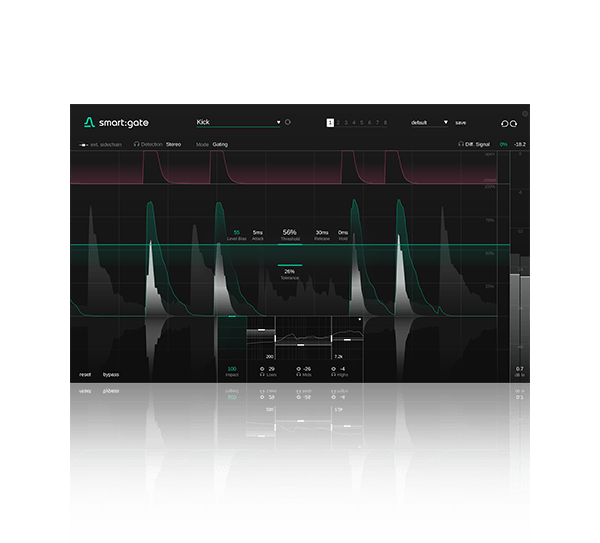
Task: Click the 7.2k crossover frequency label
Action: 338,357
